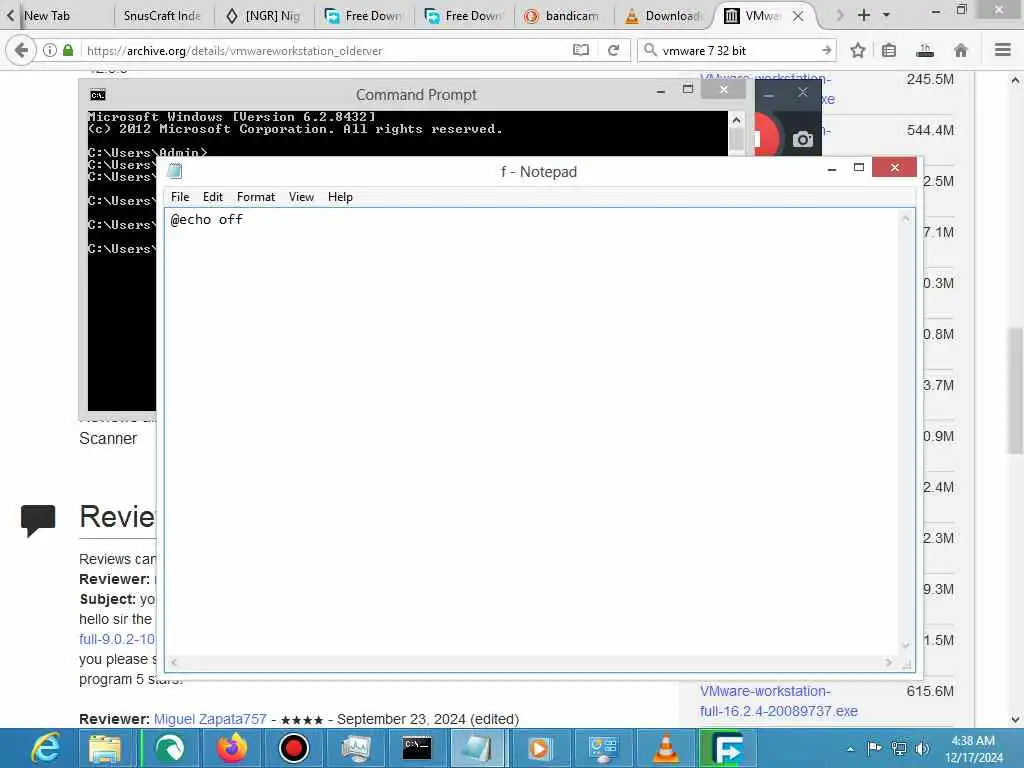Switch to the Download tab with VLC cone

(664, 16)
